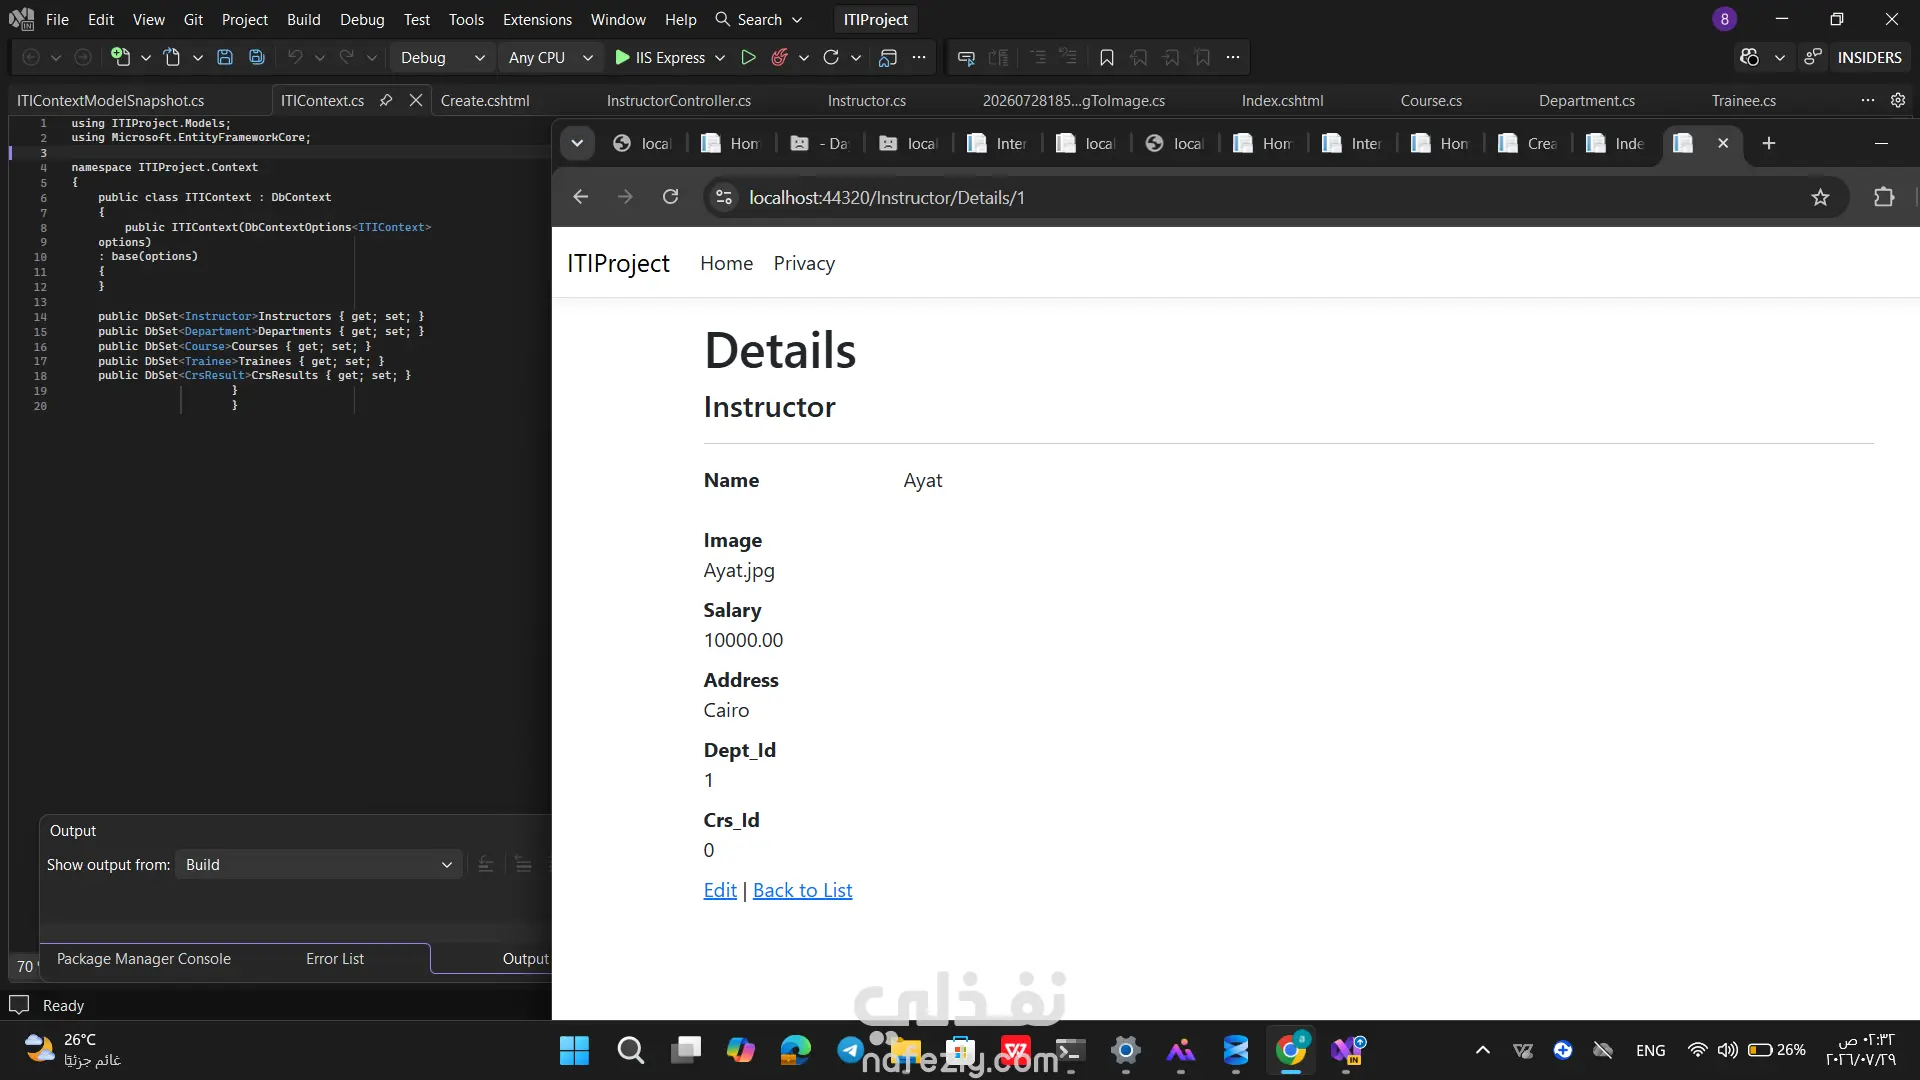The image size is (1920, 1080).
Task: Click the Redo arrow in toolbar
Action: 346,58
